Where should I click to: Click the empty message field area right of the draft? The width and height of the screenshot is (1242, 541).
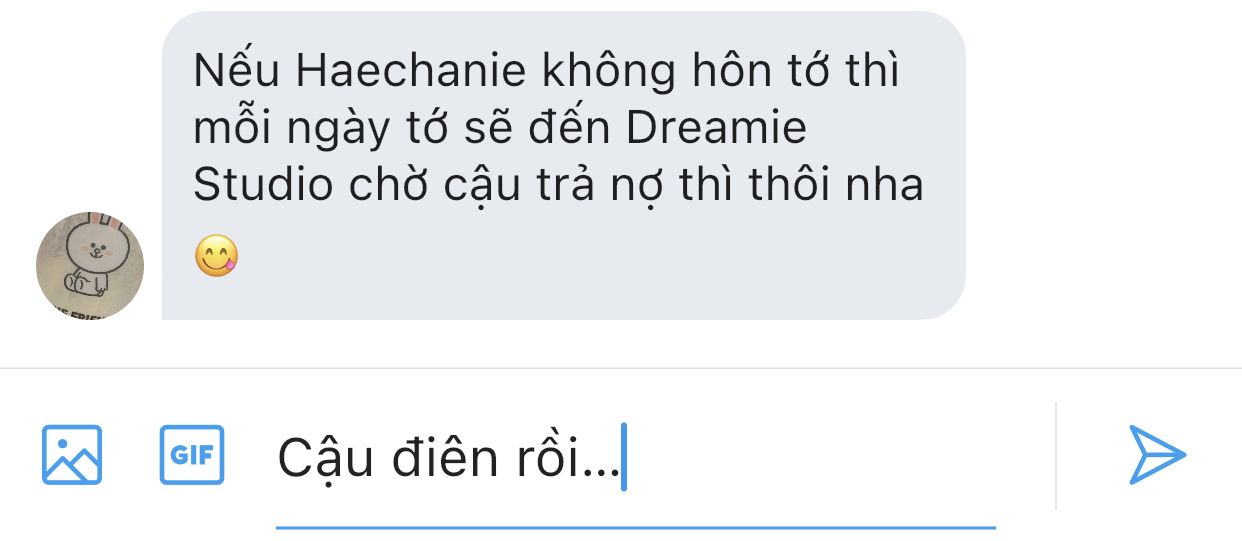(x=812, y=459)
